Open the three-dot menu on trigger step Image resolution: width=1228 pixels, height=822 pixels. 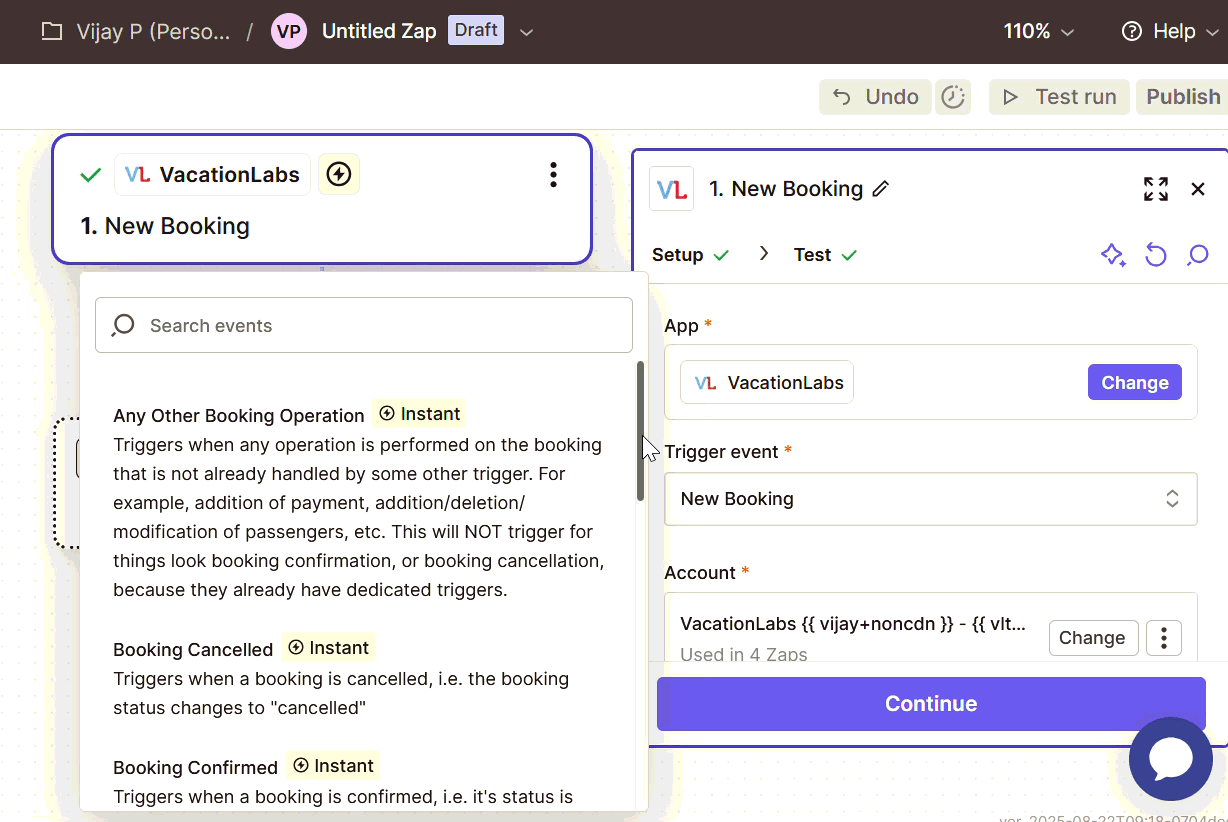pyautogui.click(x=553, y=175)
